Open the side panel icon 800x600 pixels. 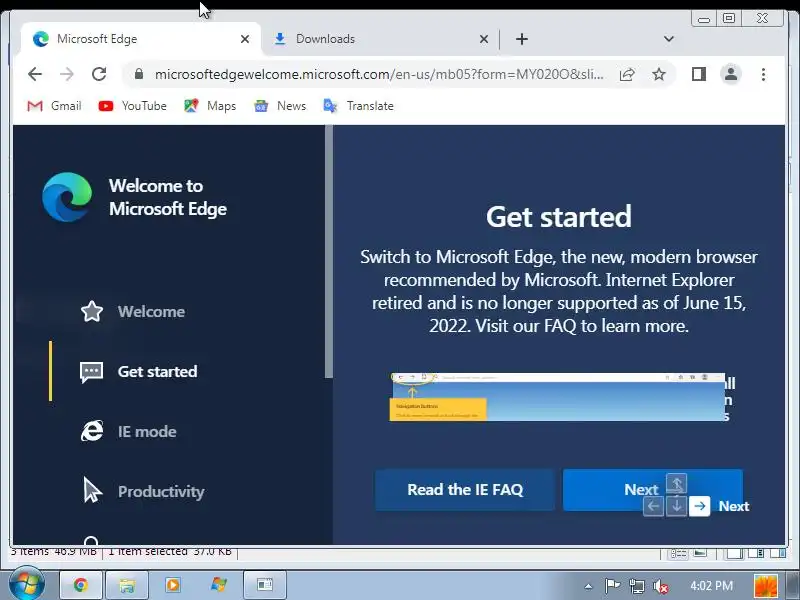point(698,74)
